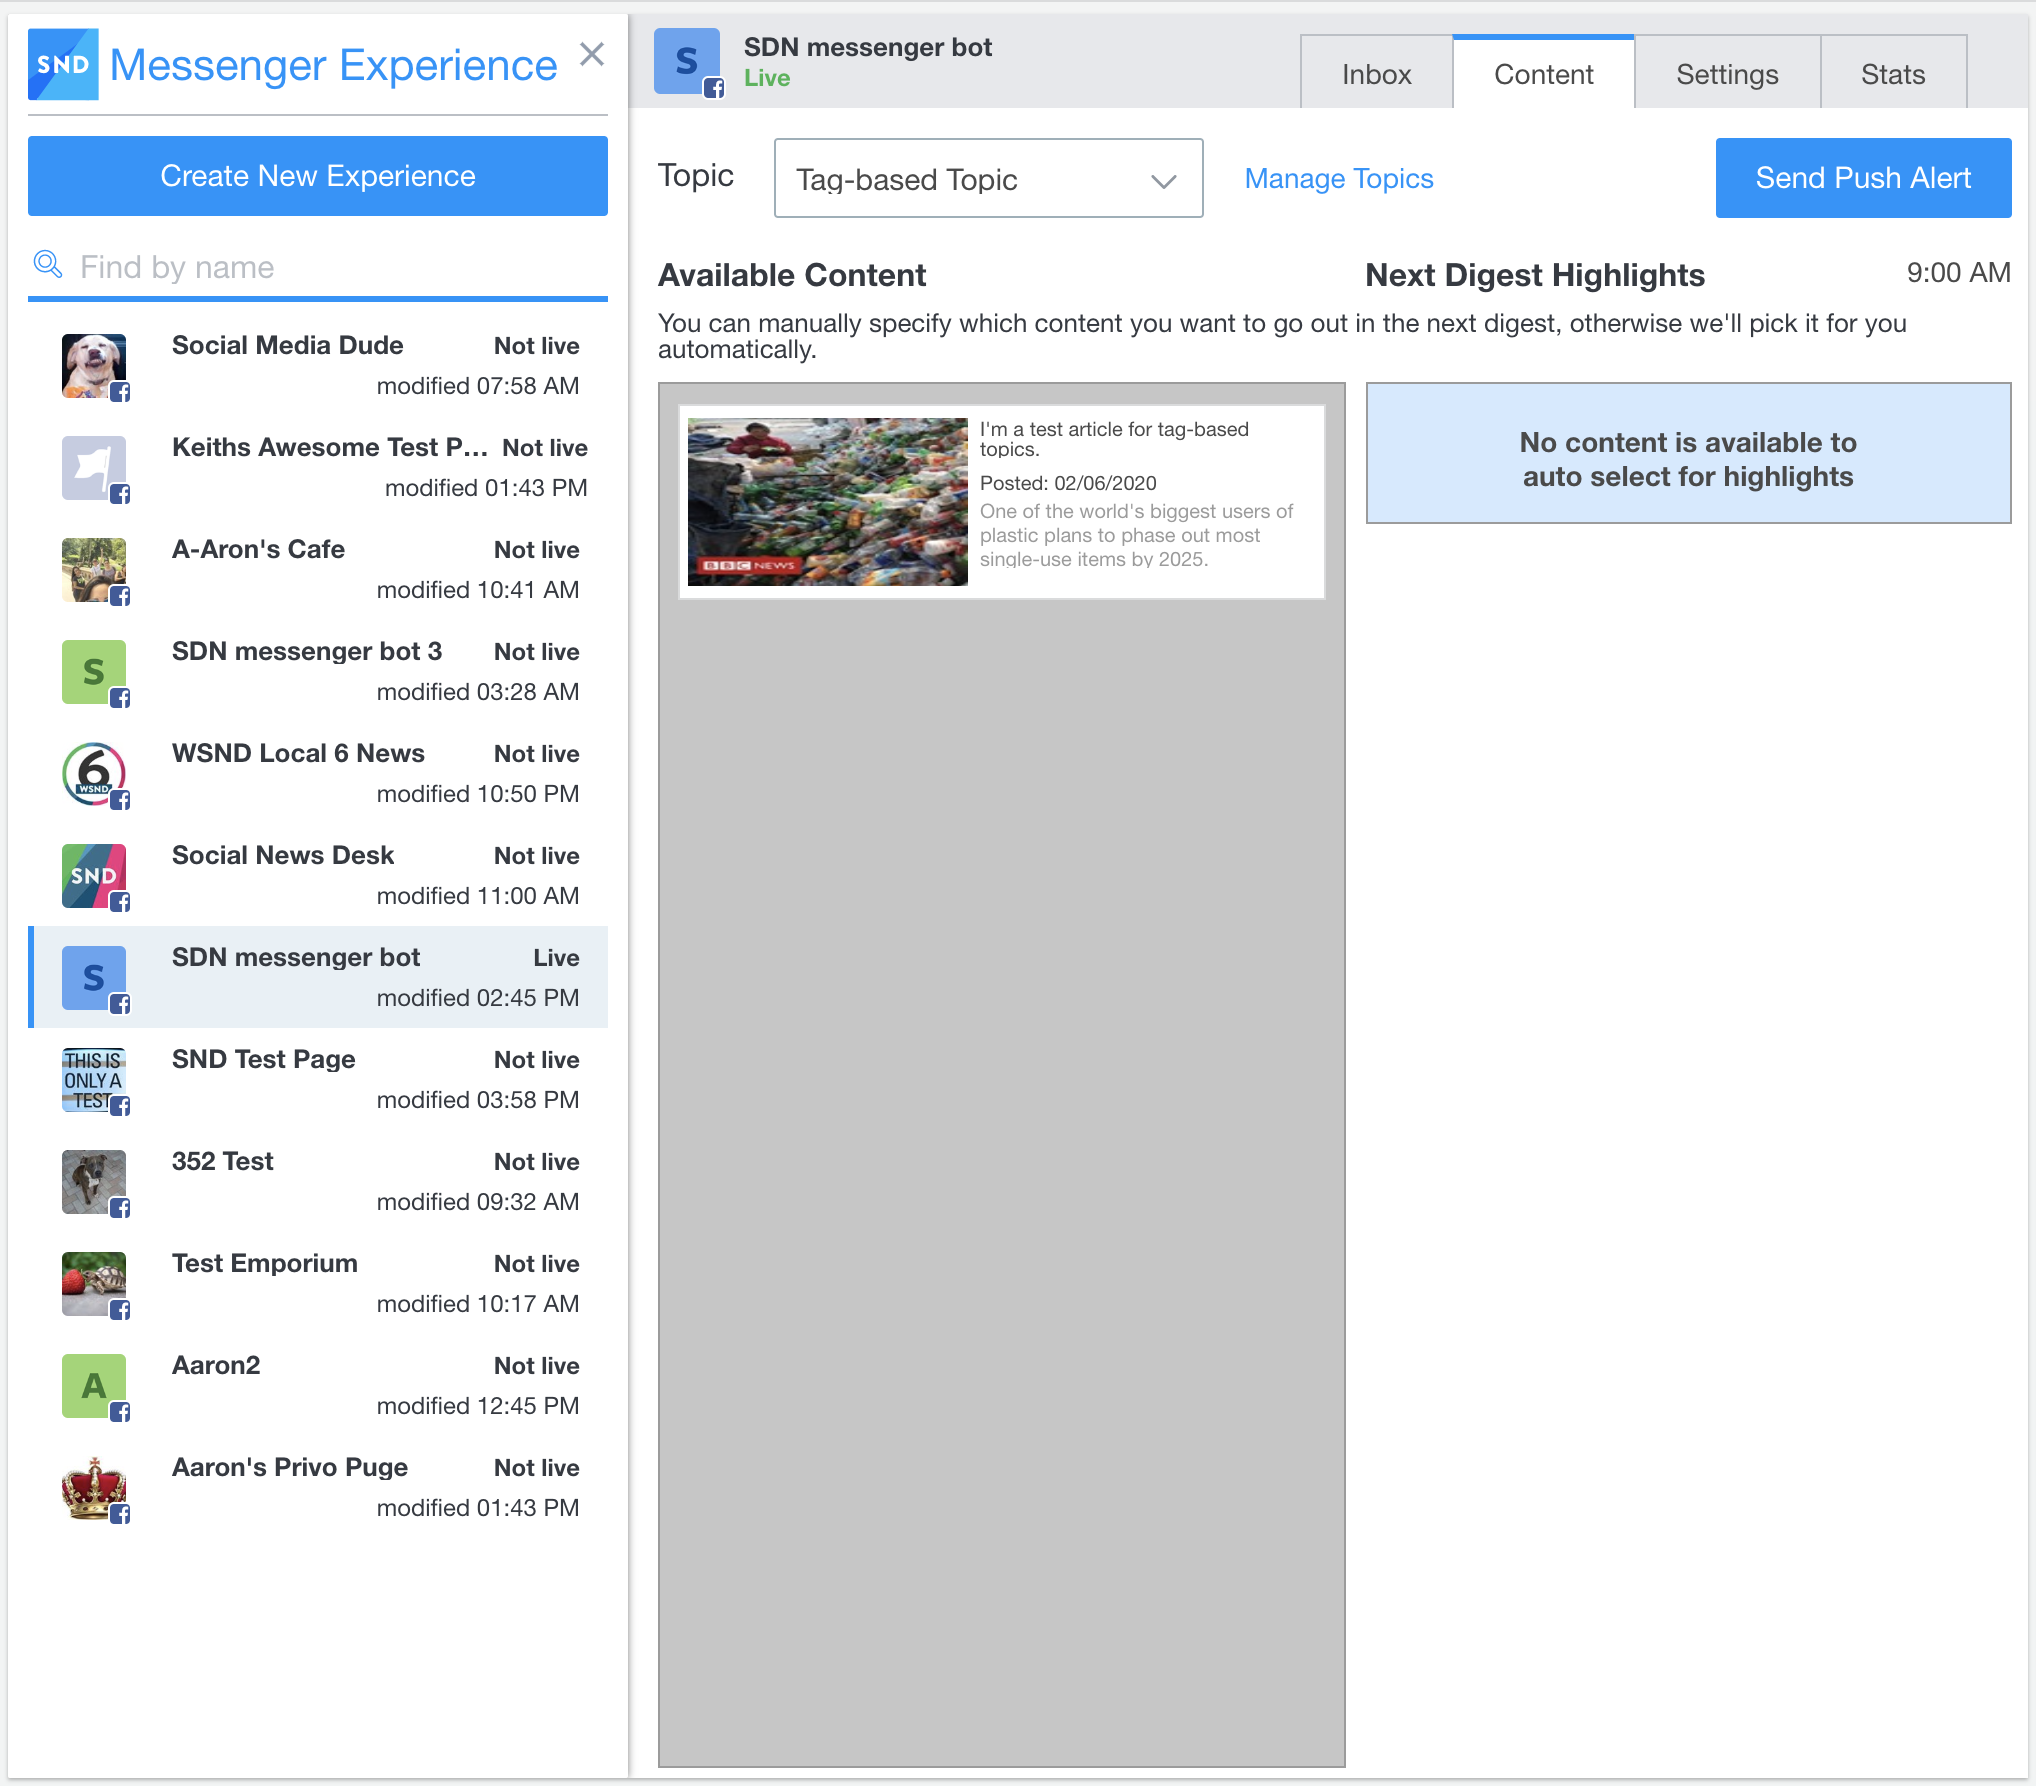
Task: Click Create New Experience button
Action: 318,176
